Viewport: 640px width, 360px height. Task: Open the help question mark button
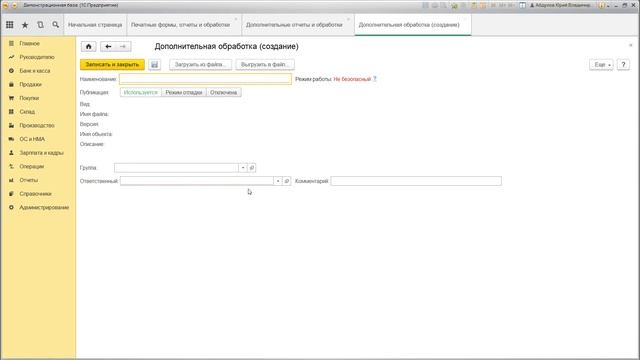(x=623, y=64)
